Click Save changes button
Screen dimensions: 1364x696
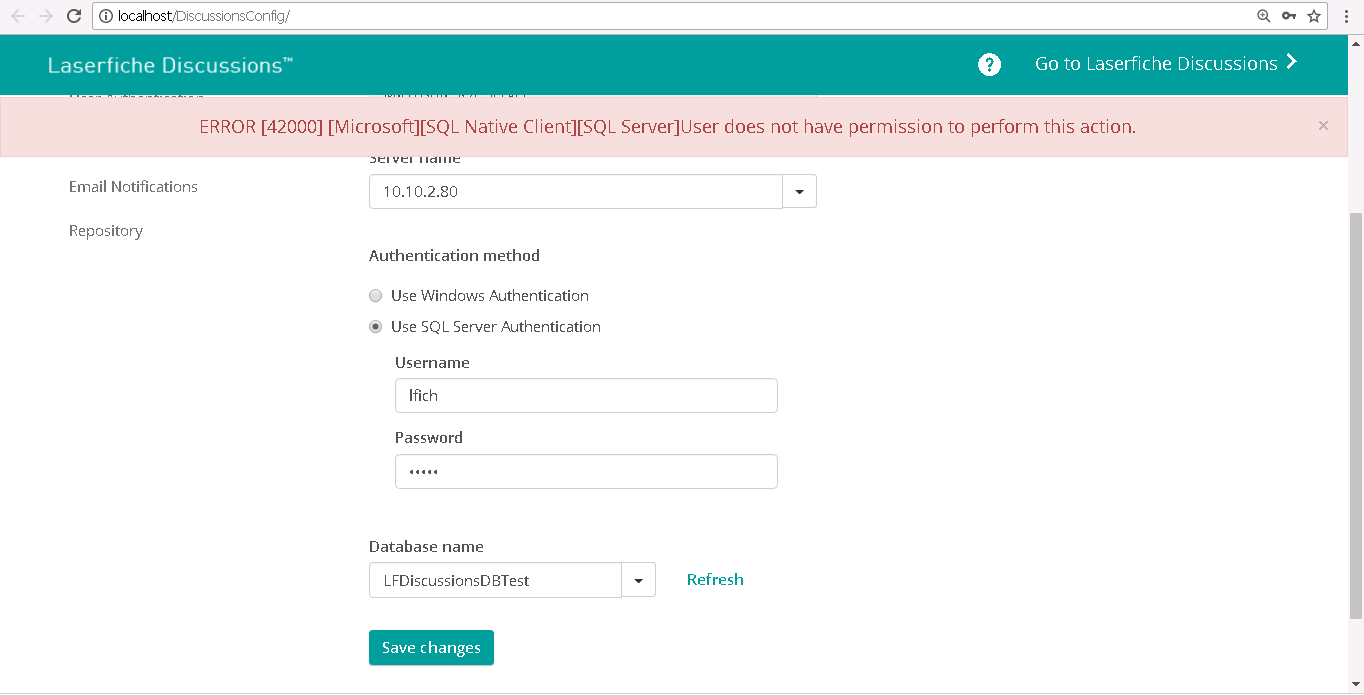point(431,648)
